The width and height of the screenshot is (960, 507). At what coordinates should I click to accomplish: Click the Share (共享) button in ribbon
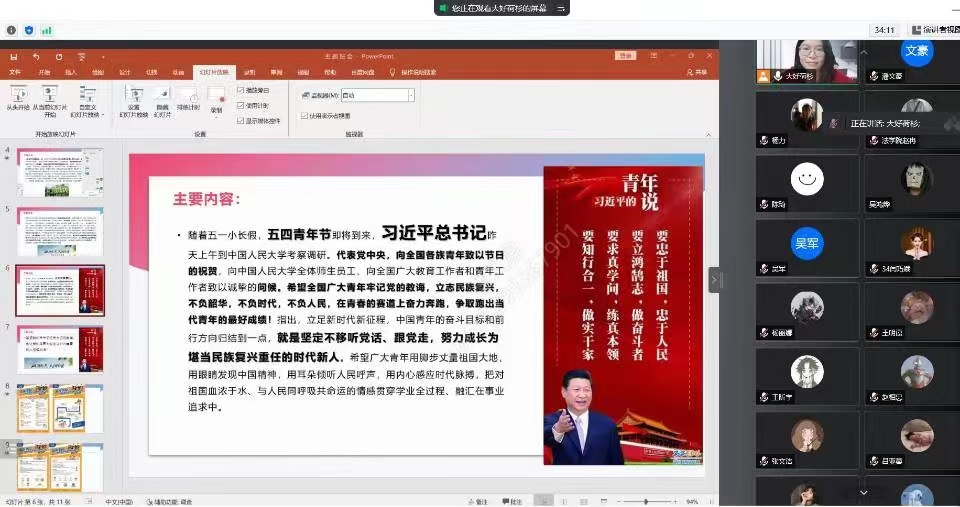pyautogui.click(x=697, y=72)
